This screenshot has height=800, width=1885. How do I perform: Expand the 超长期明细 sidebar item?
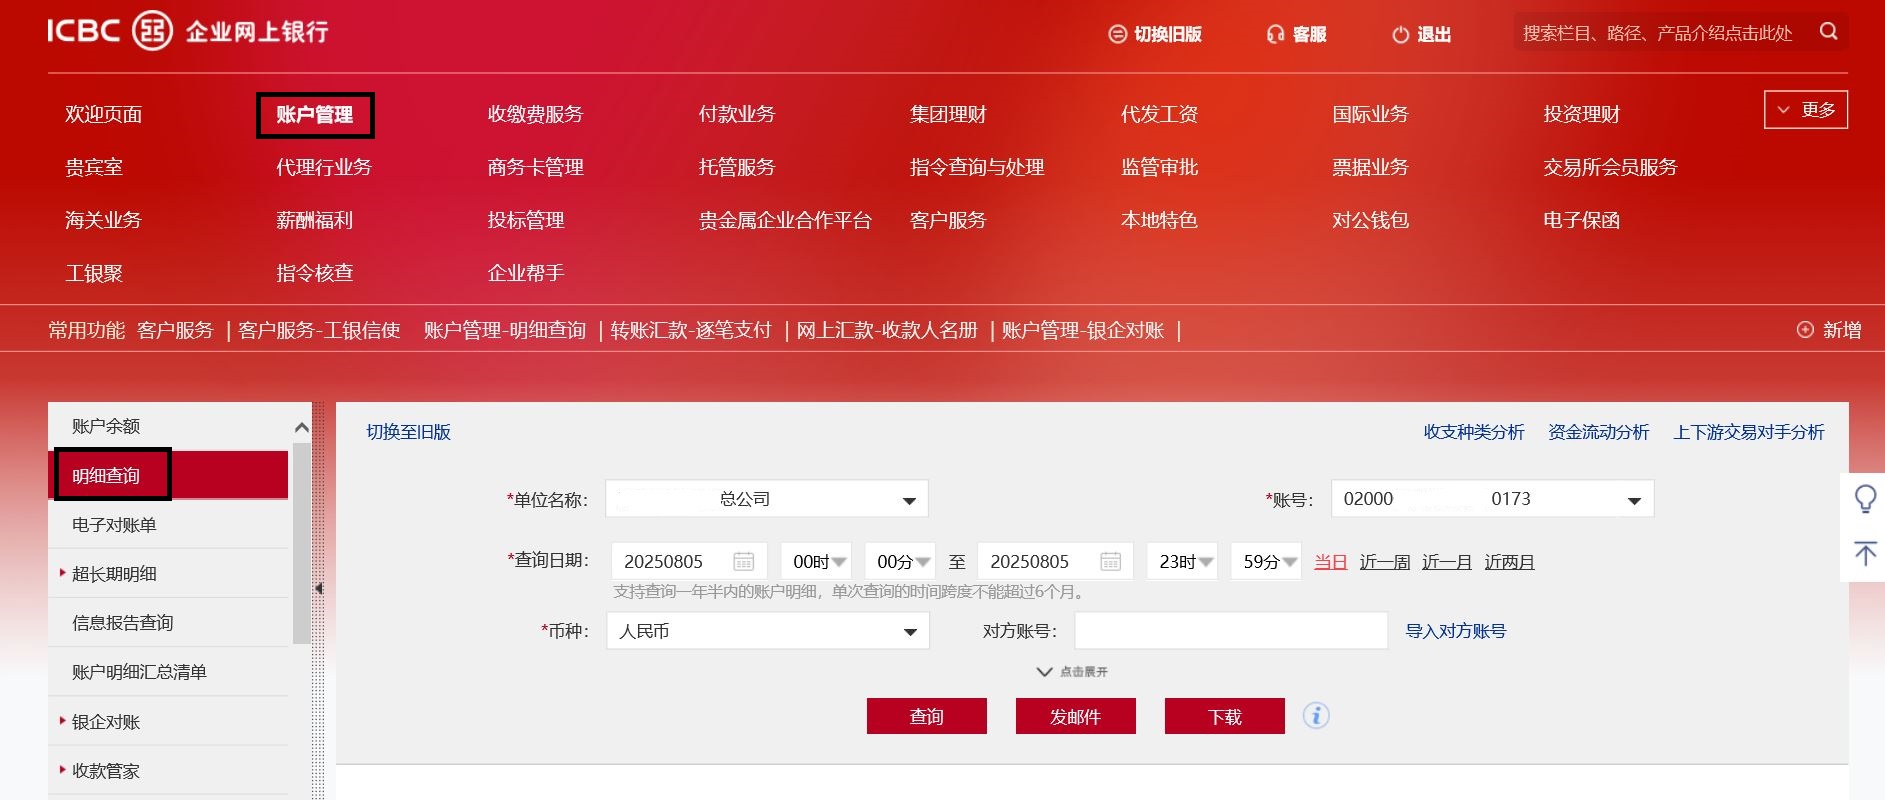pos(114,574)
